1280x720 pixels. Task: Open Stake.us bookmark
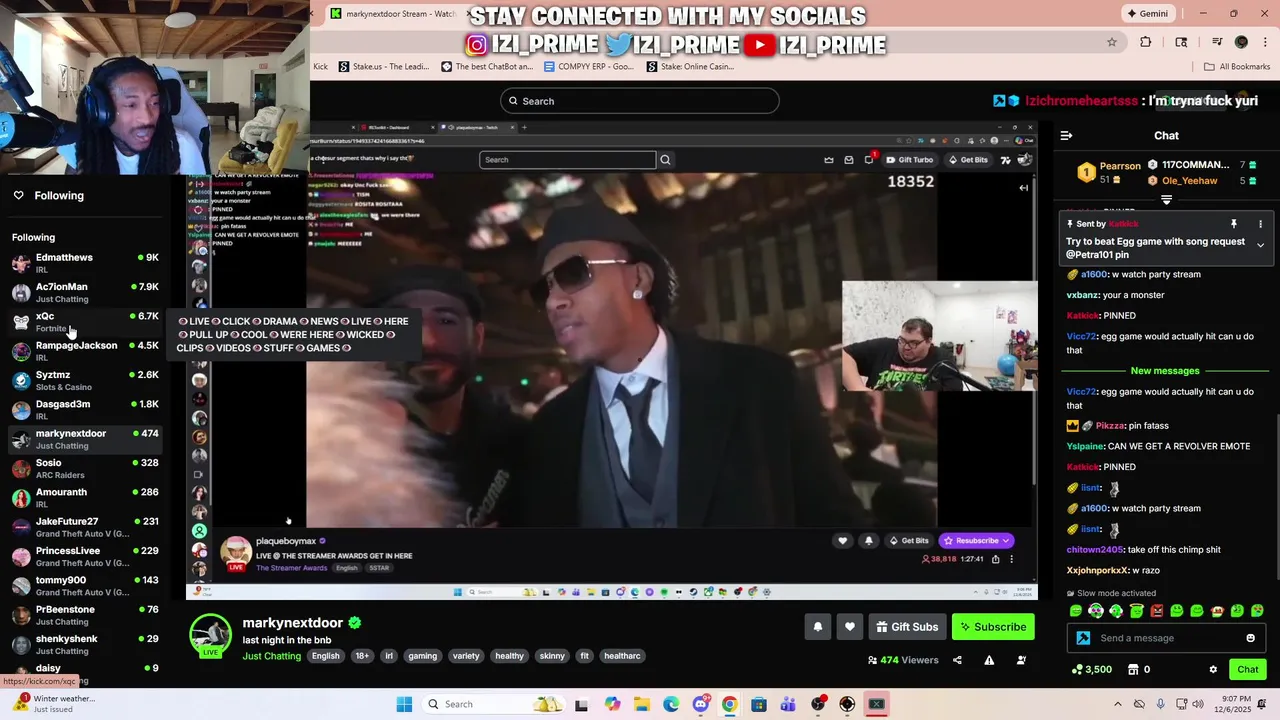[x=384, y=67]
